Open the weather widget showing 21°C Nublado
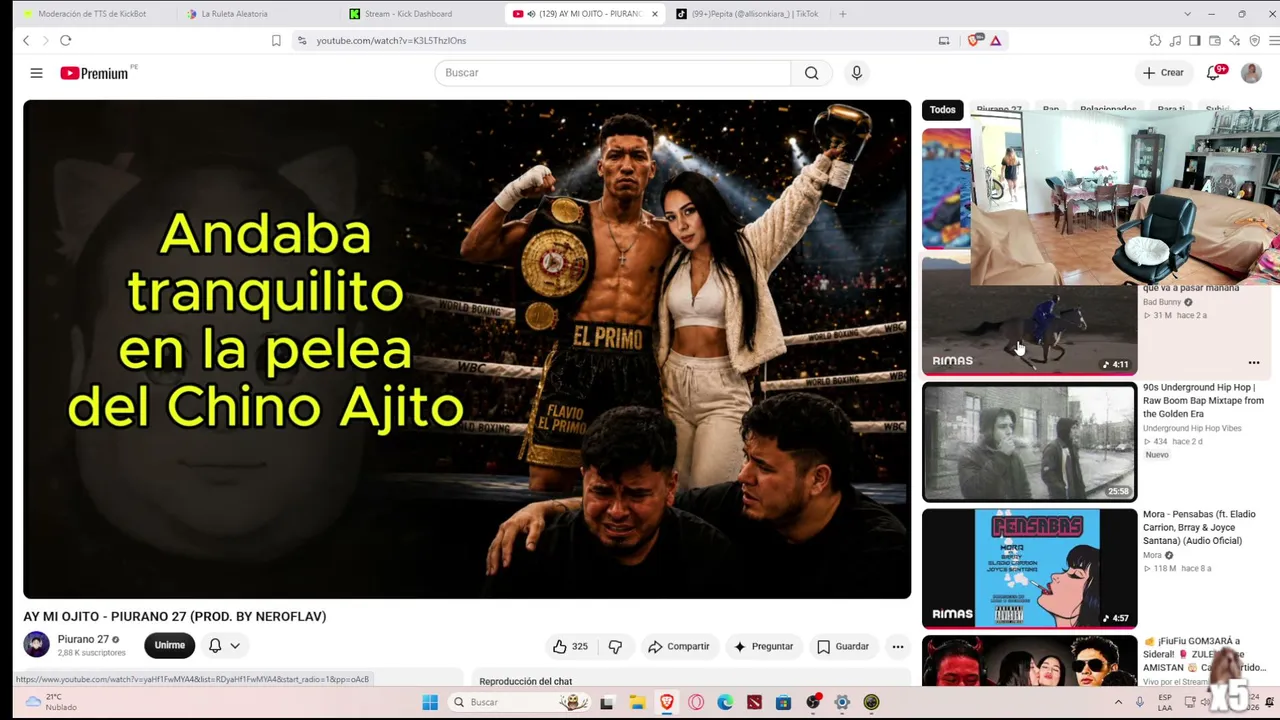The width and height of the screenshot is (1280, 720). point(50,702)
